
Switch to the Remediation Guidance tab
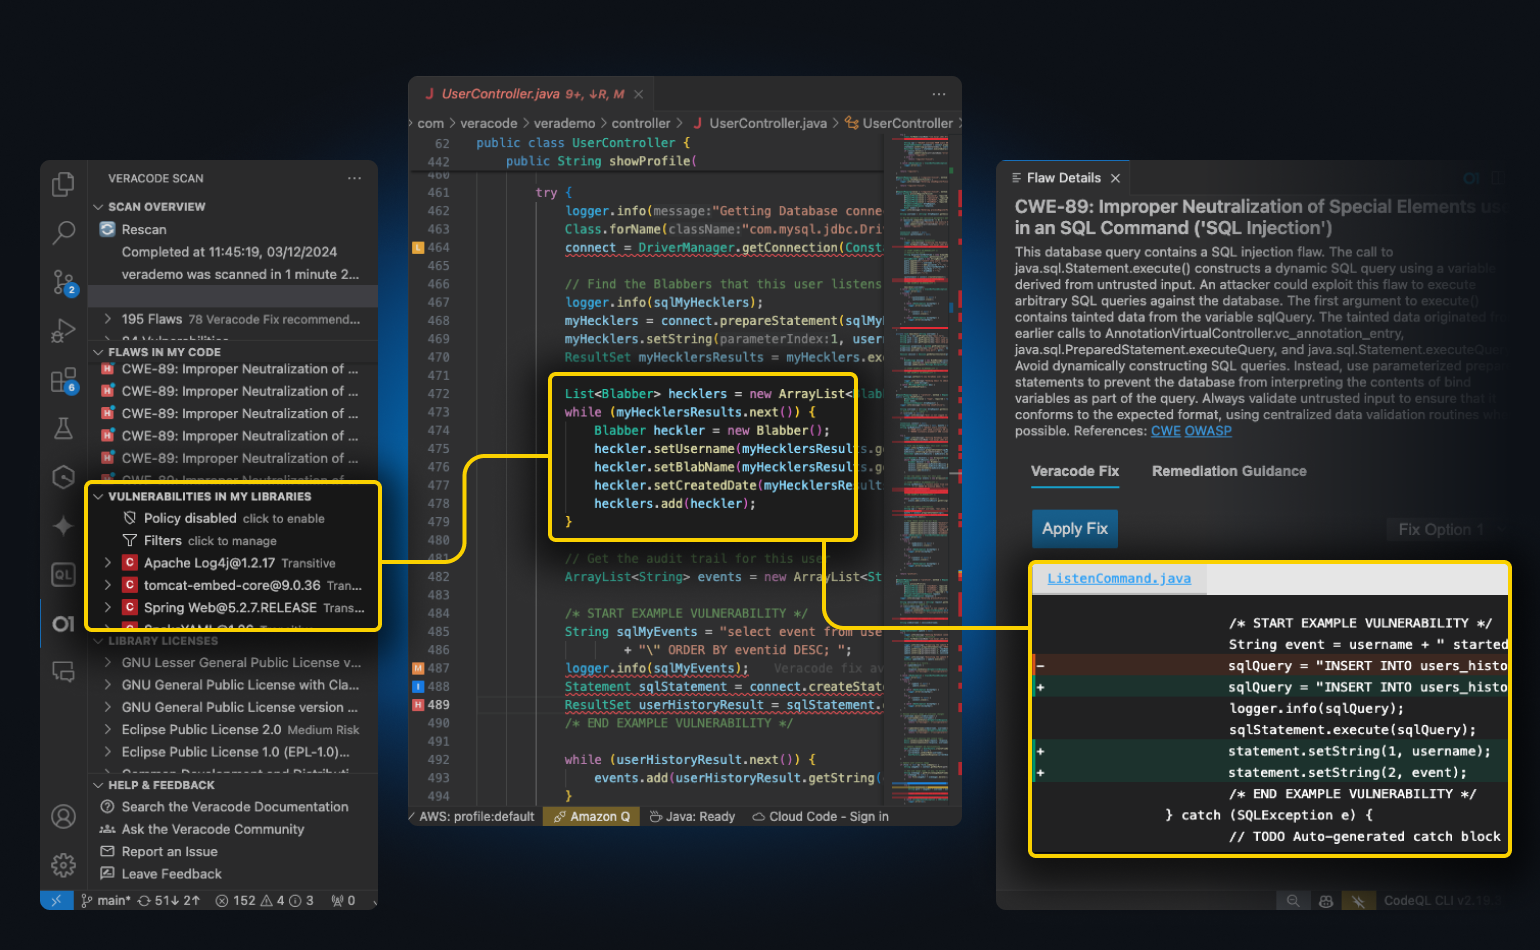coord(1229,471)
